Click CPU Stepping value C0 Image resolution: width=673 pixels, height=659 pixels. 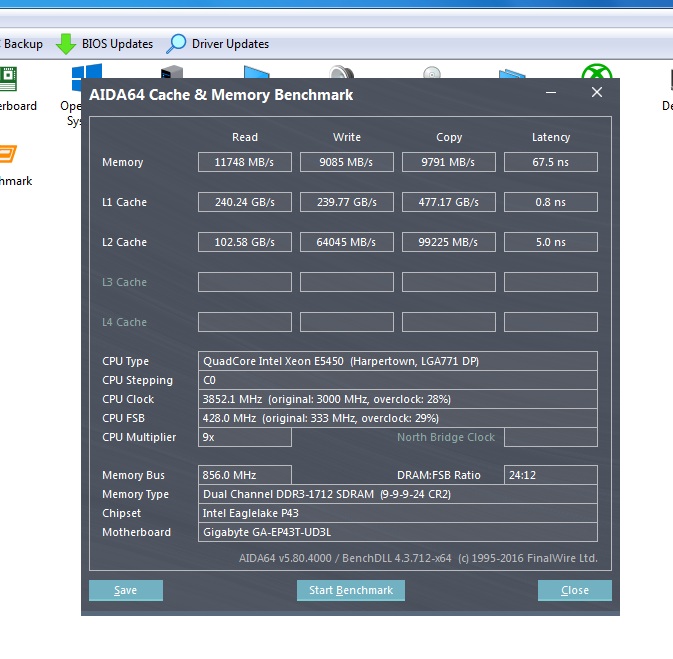coord(397,380)
